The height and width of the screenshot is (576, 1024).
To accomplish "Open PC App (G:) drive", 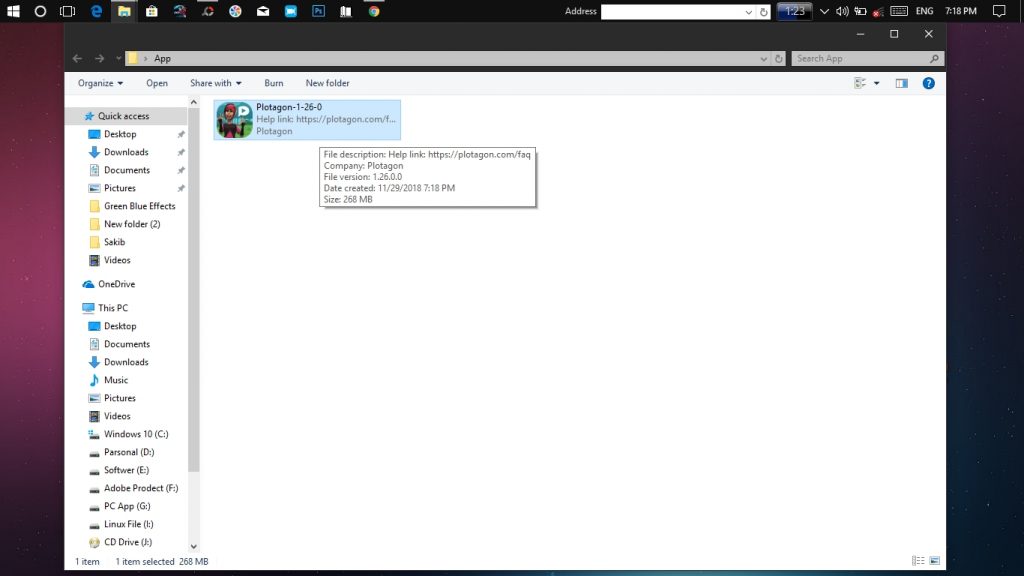I will tap(127, 506).
